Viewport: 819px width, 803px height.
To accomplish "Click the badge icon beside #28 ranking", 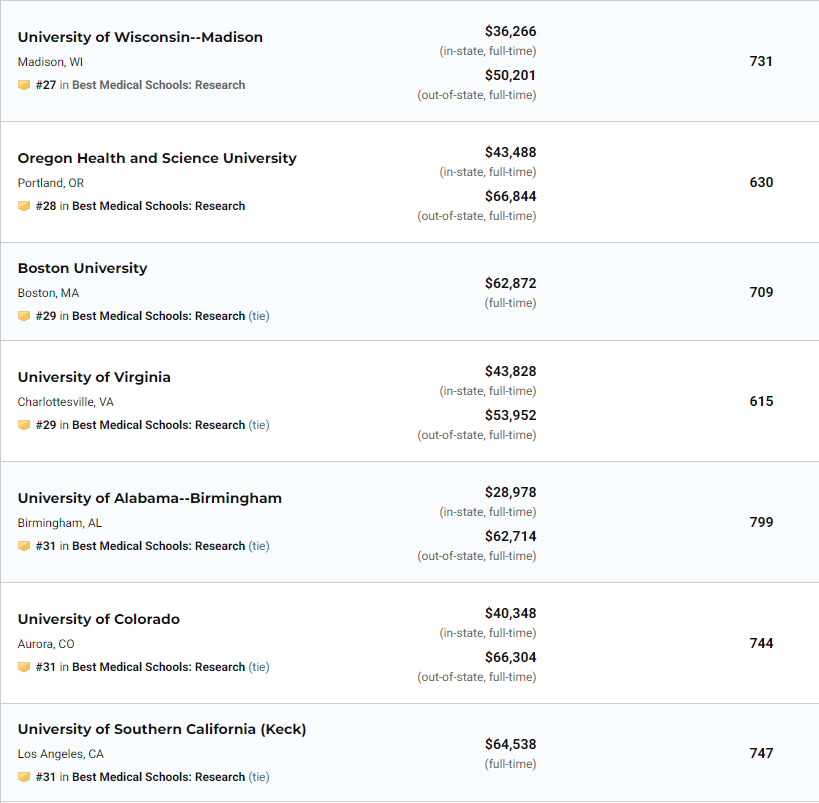I will [24, 206].
